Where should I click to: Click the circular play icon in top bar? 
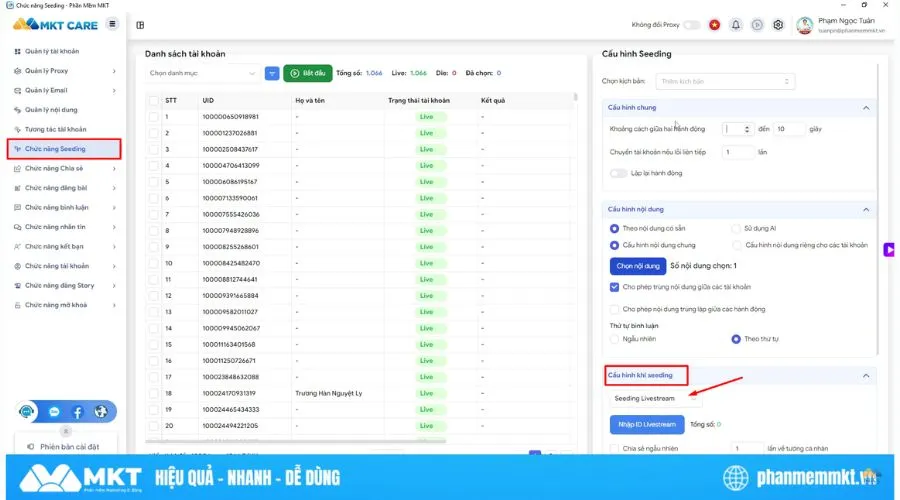[757, 25]
